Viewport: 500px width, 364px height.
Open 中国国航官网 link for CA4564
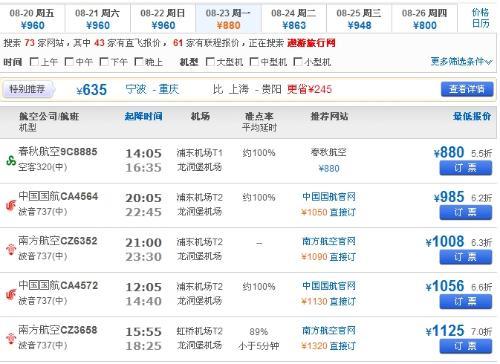329,197
